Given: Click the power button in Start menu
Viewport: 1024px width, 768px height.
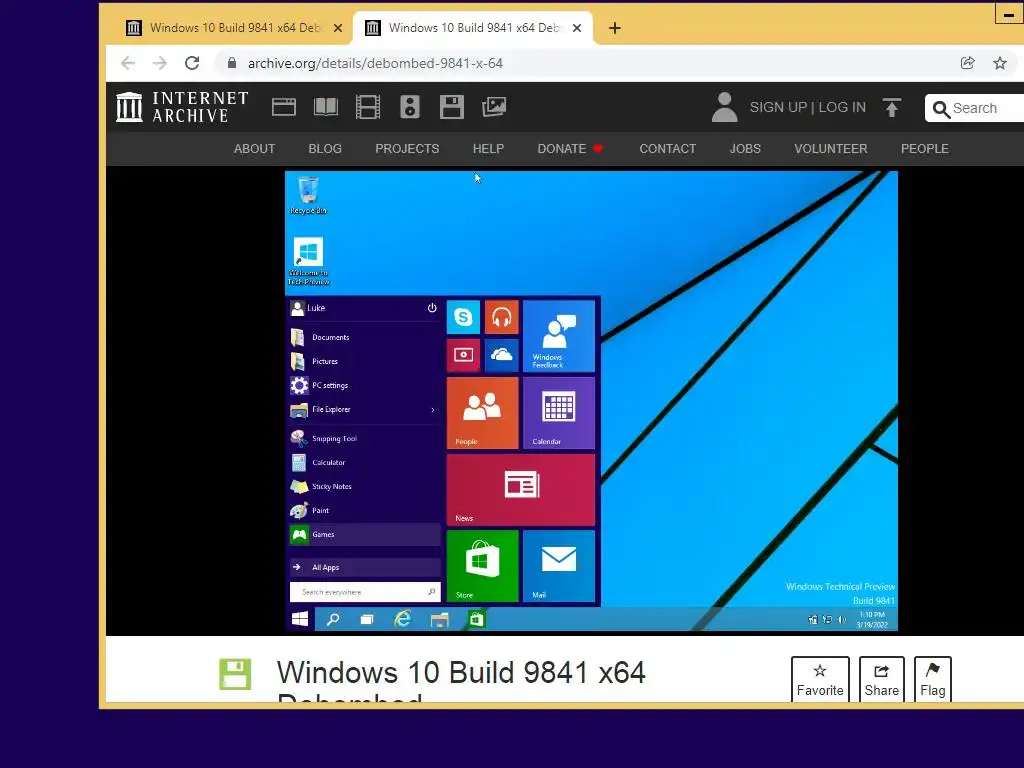Looking at the screenshot, I should pyautogui.click(x=432, y=308).
